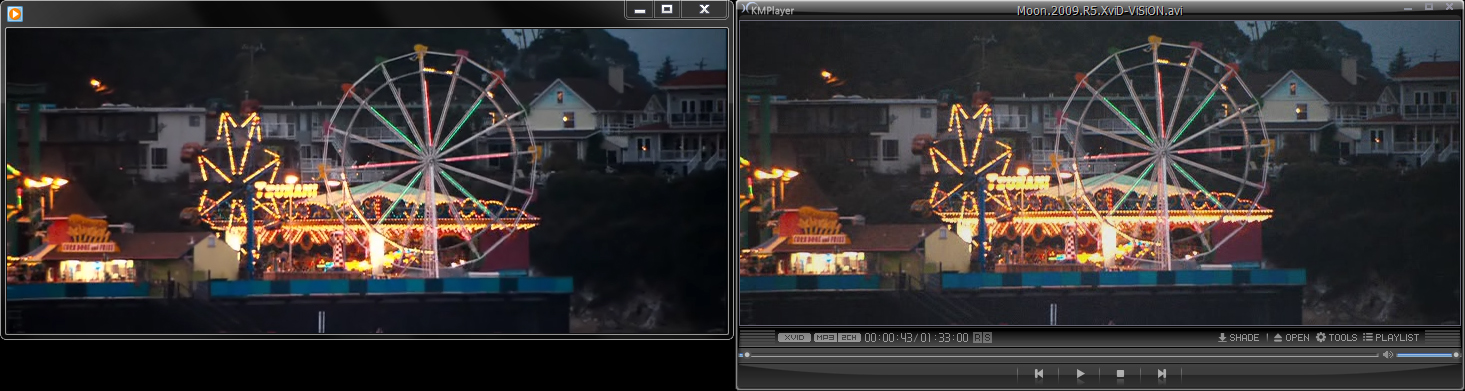Screen dimensions: 1465x391
Task: Click the seek bar to jump ahead
Action: [x=1060, y=354]
